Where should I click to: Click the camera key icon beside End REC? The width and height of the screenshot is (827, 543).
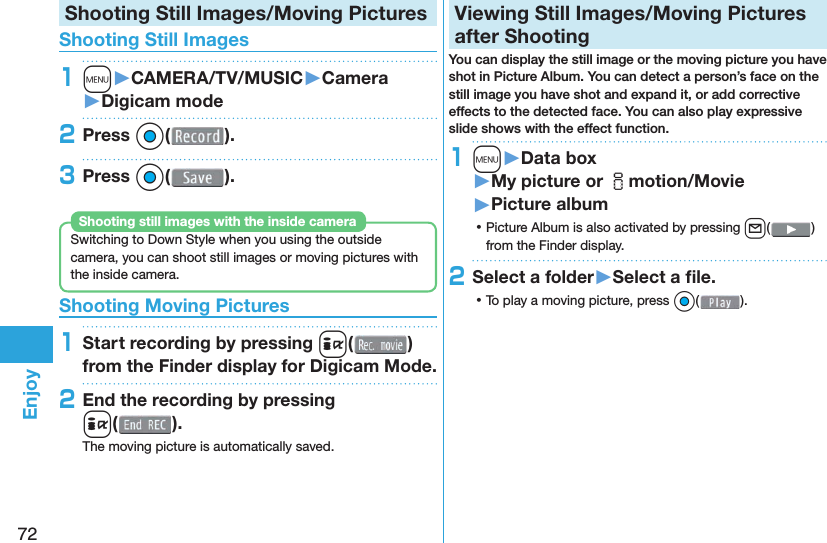tap(97, 424)
